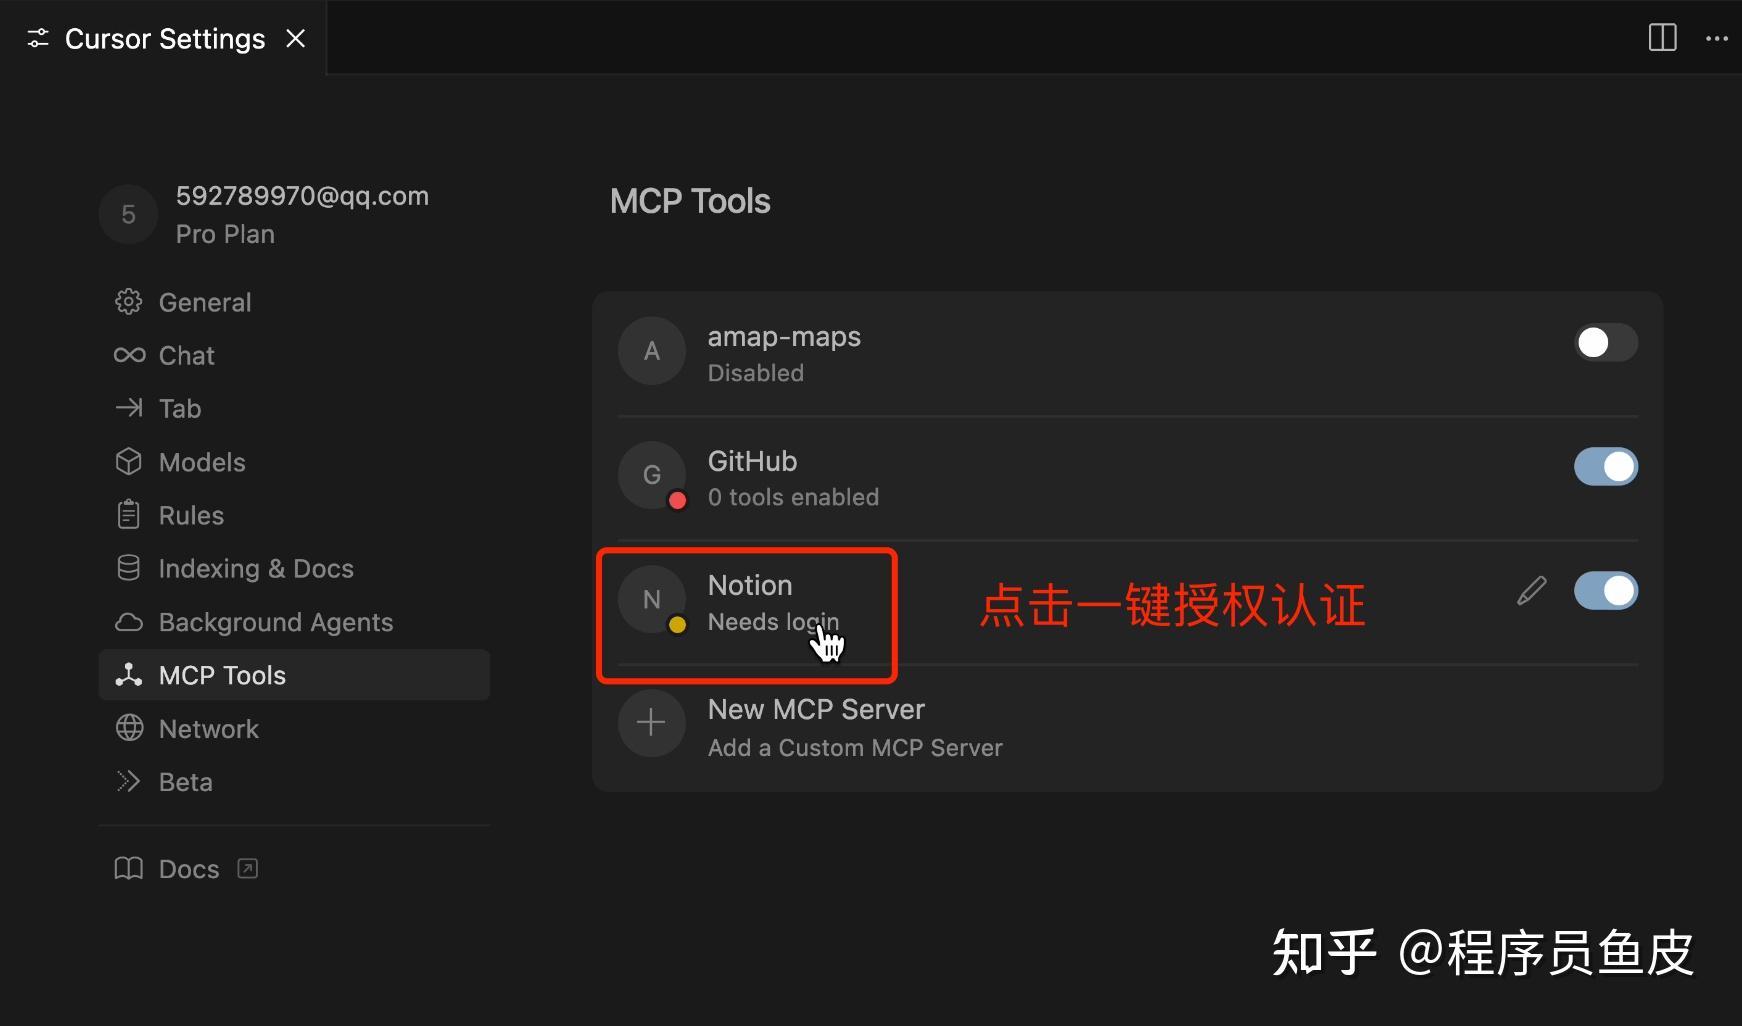The width and height of the screenshot is (1742, 1026).
Task: Click the account email 592789970@qq.com
Action: (x=302, y=196)
